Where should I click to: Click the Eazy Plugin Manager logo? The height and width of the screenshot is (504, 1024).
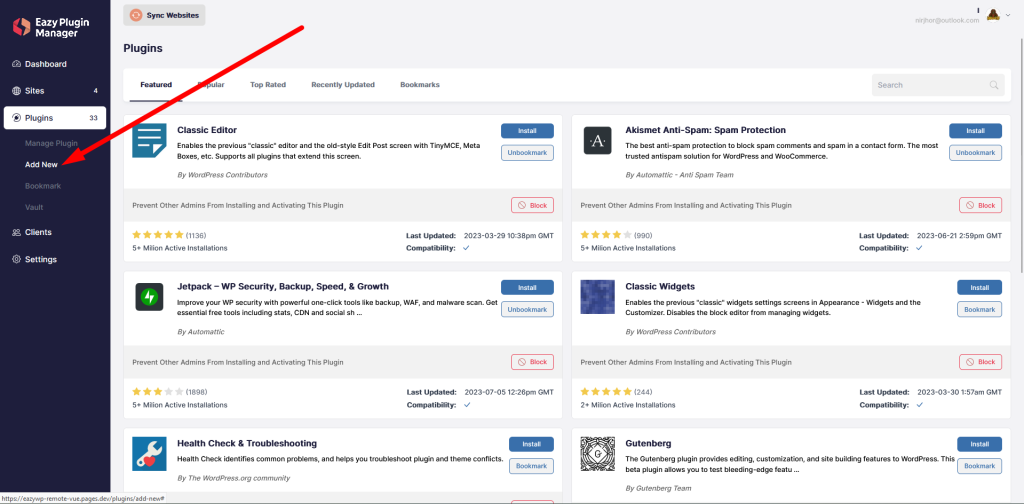pyautogui.click(x=51, y=27)
